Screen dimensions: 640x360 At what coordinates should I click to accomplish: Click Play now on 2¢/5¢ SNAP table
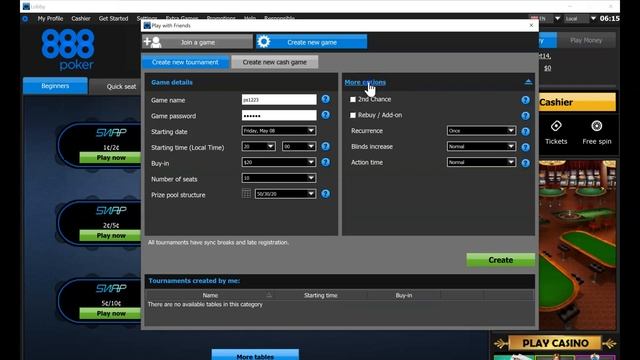111,236
